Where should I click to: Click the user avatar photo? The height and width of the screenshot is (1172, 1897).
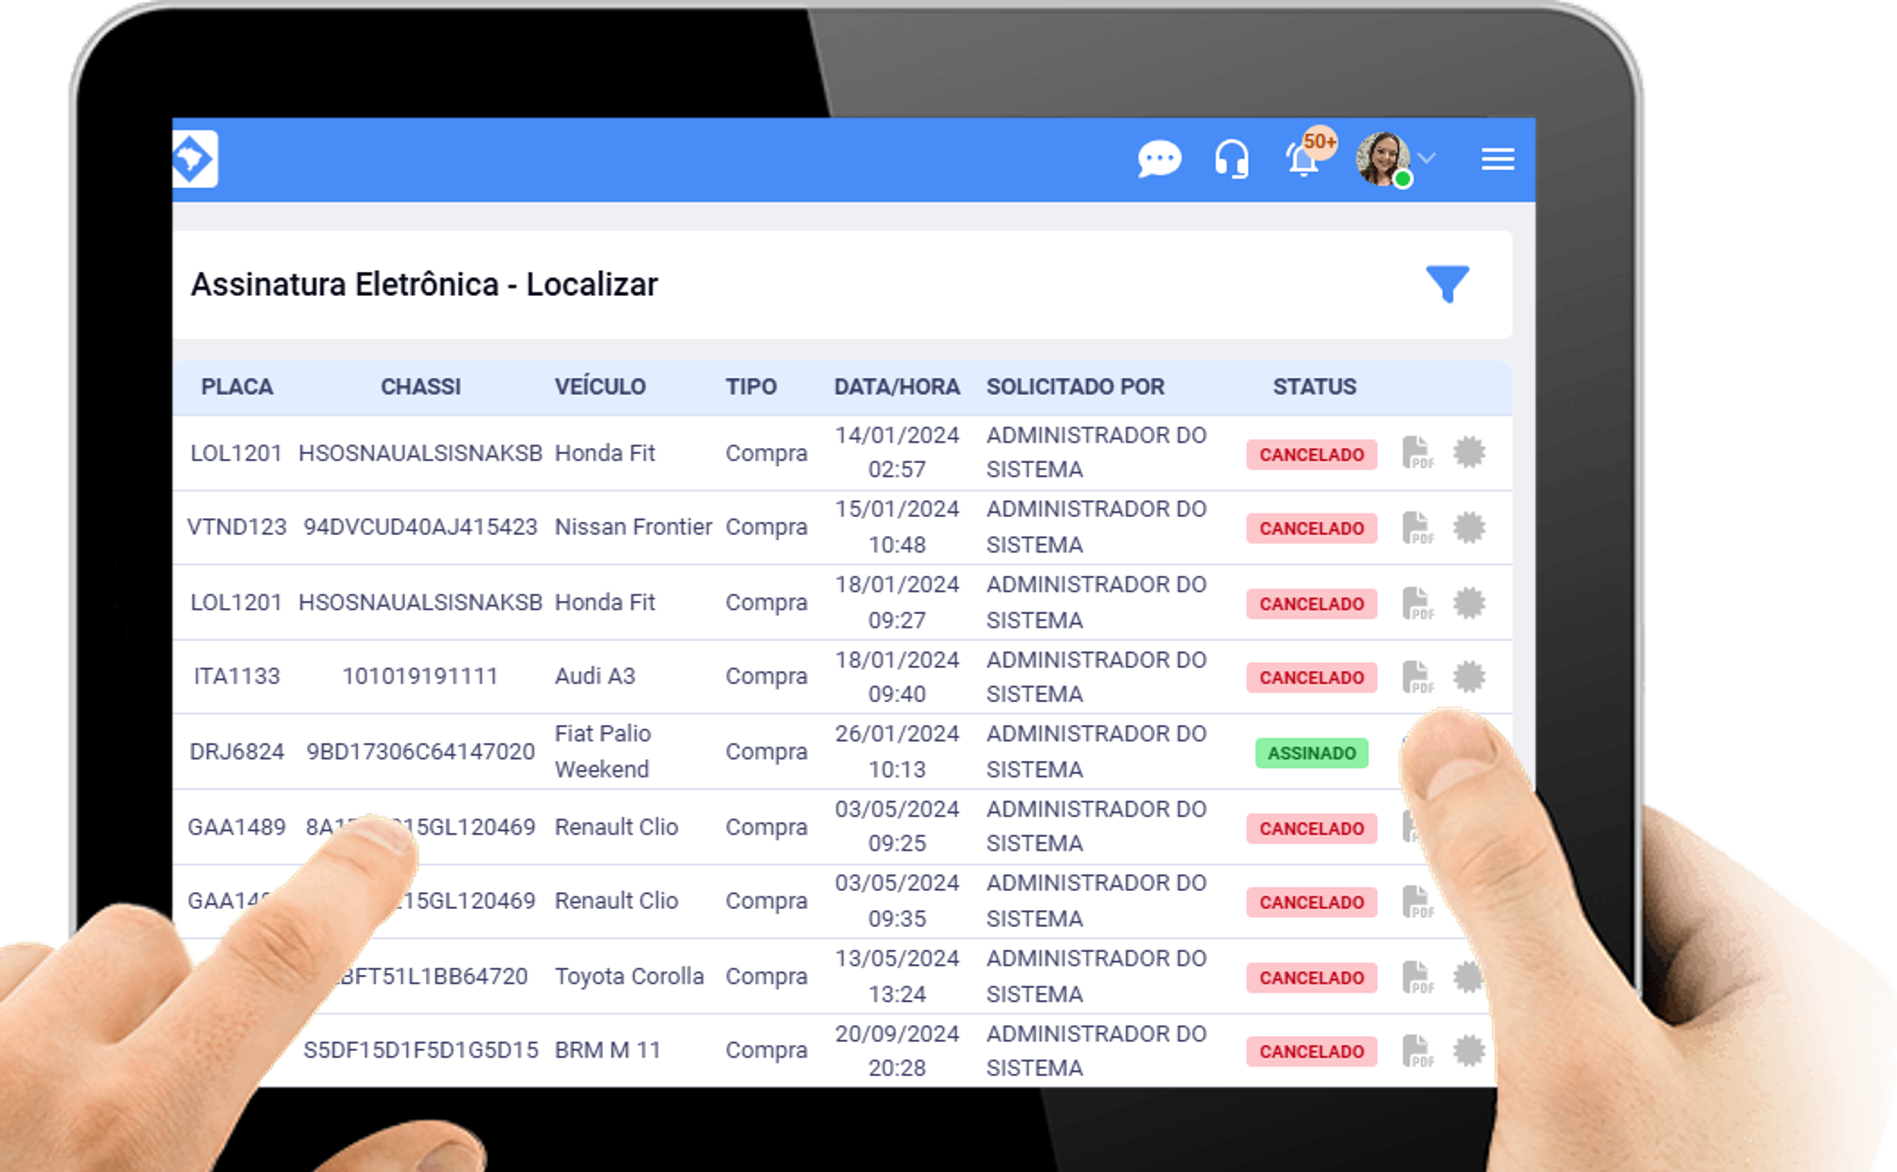click(x=1383, y=159)
